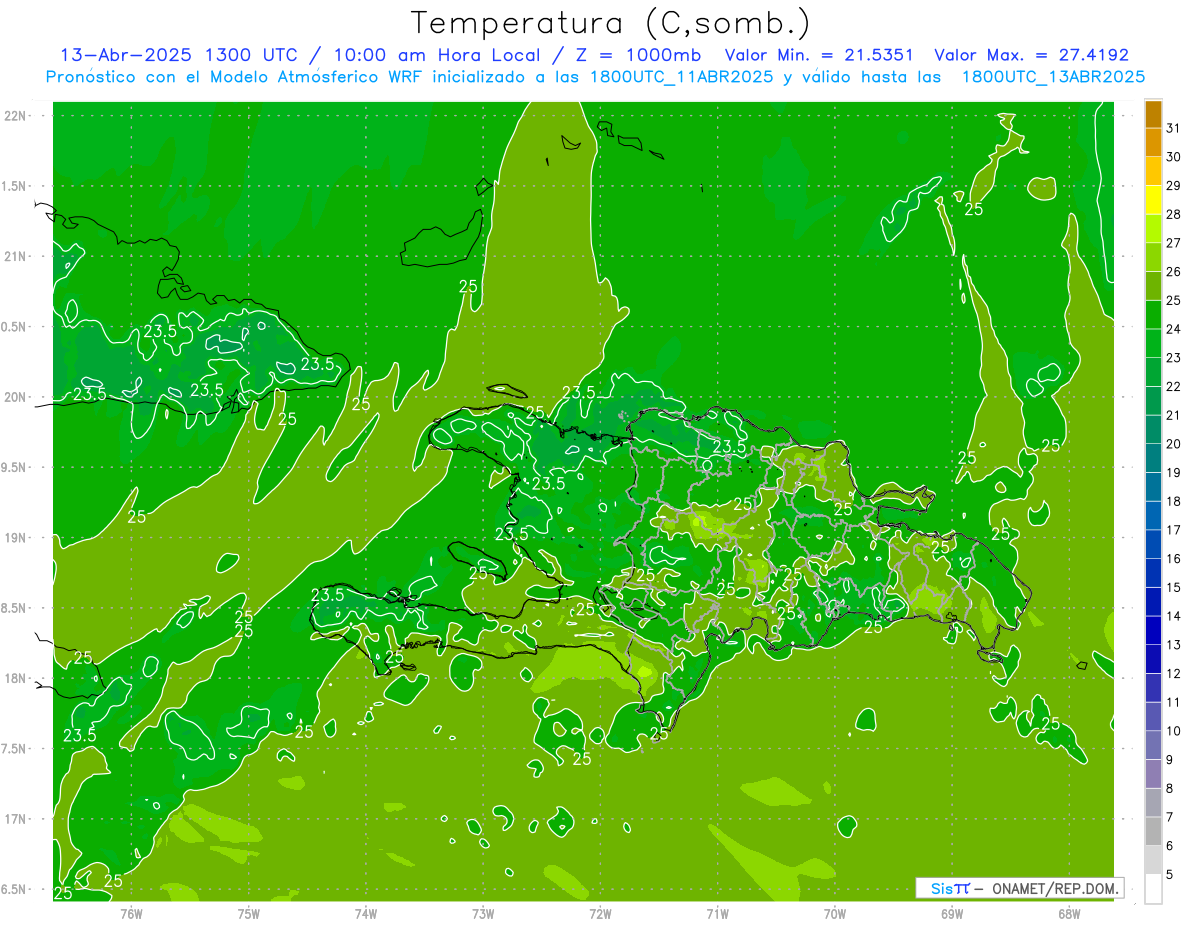The height and width of the screenshot is (927, 1200).
Task: Click the color scale label "24"
Action: (1175, 329)
